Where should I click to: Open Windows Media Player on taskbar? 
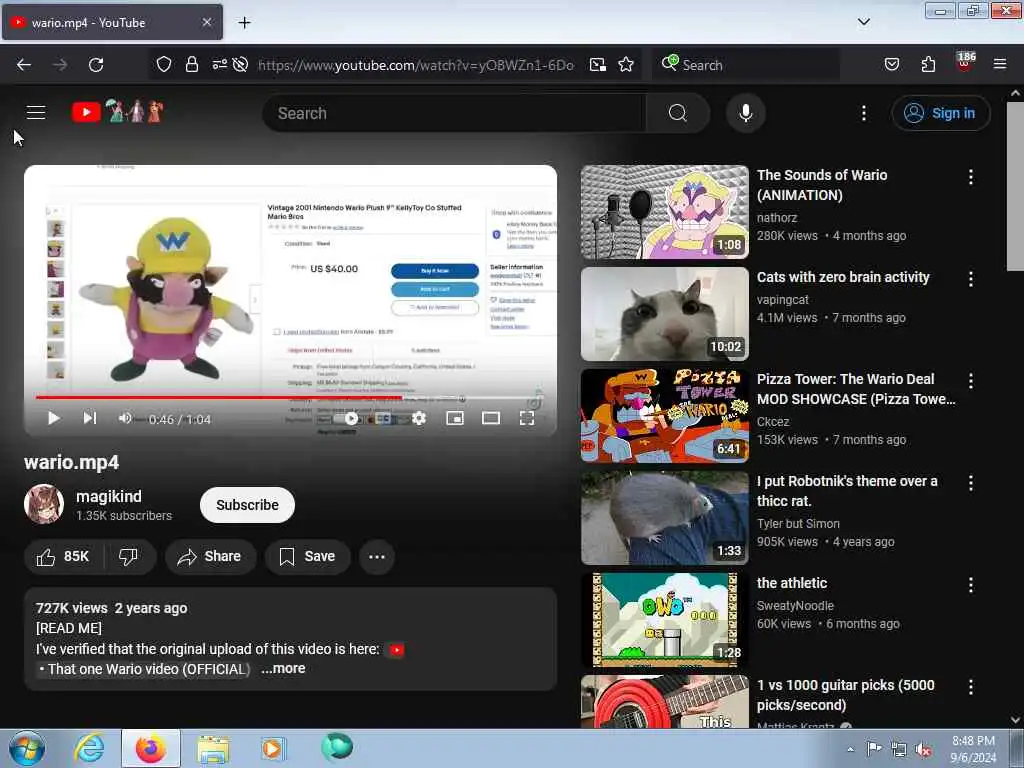273,748
